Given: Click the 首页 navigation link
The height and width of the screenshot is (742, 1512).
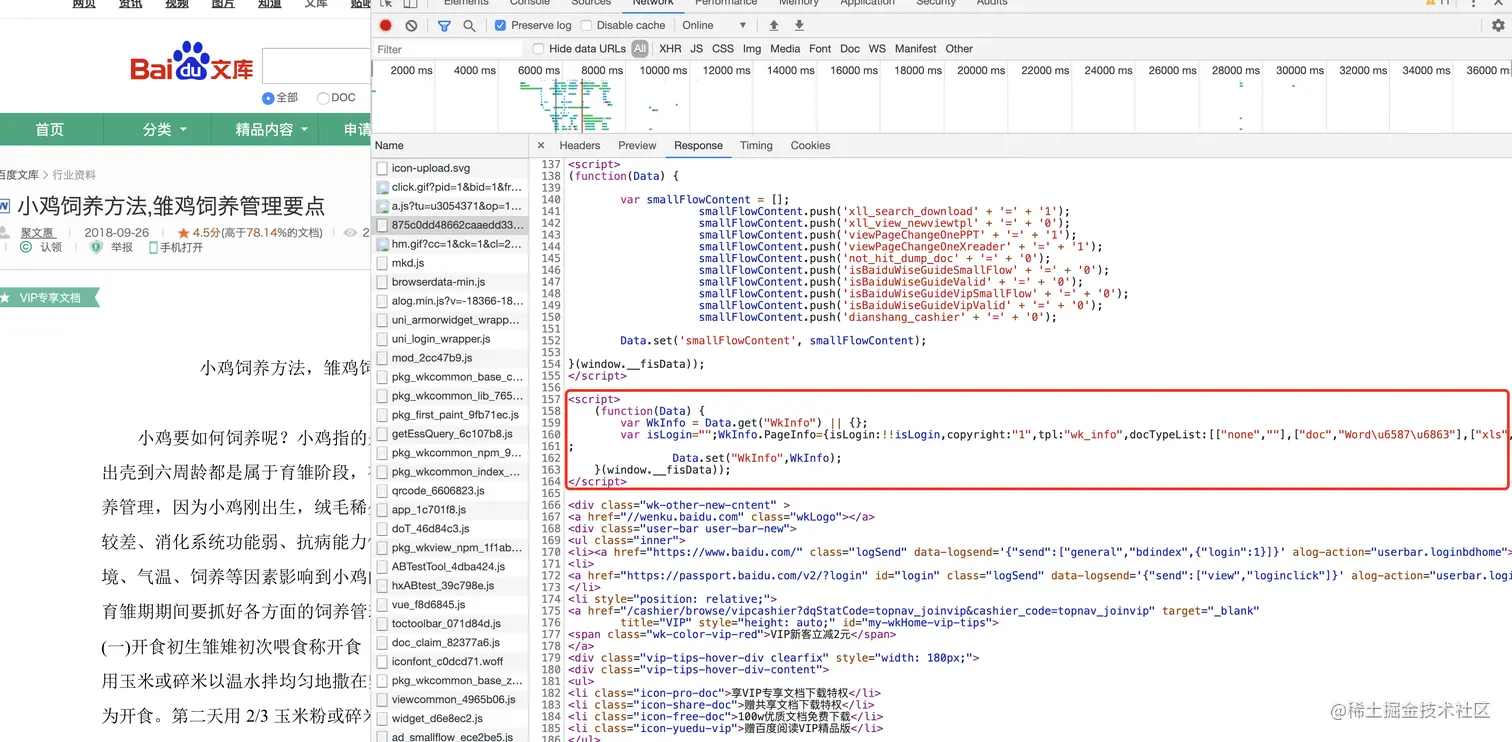Looking at the screenshot, I should coord(50,130).
